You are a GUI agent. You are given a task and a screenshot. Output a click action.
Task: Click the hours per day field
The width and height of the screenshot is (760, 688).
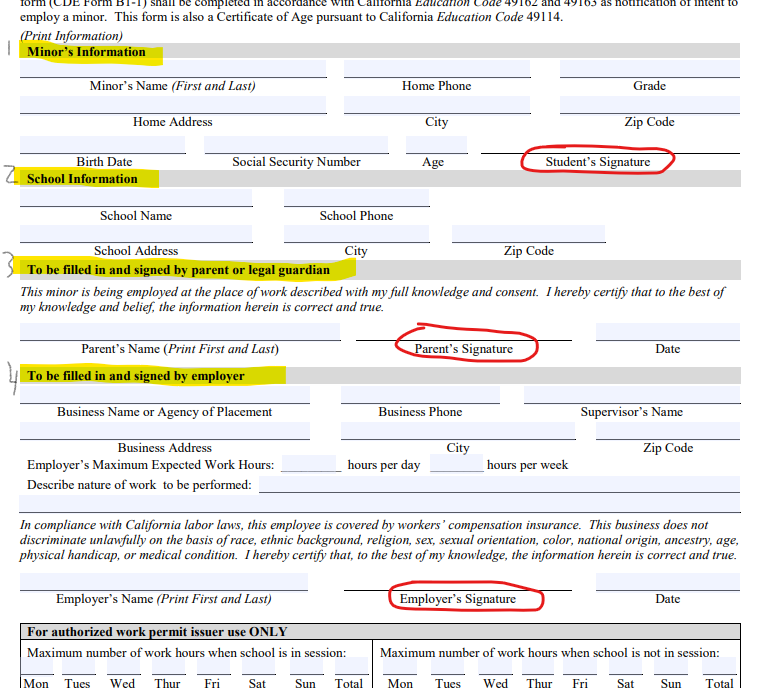pyautogui.click(x=311, y=465)
